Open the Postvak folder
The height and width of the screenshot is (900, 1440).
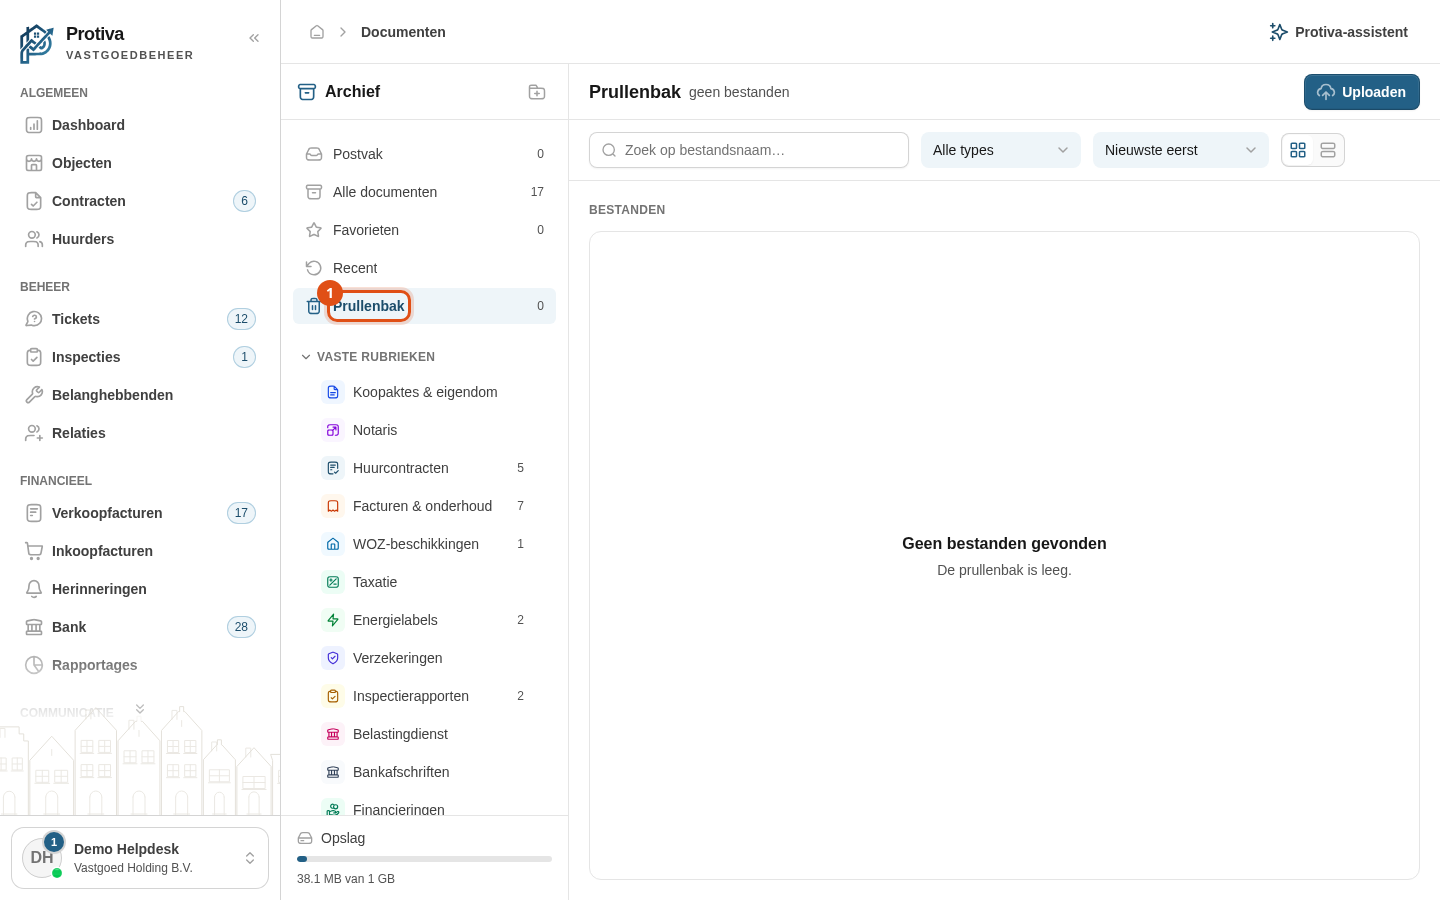424,154
